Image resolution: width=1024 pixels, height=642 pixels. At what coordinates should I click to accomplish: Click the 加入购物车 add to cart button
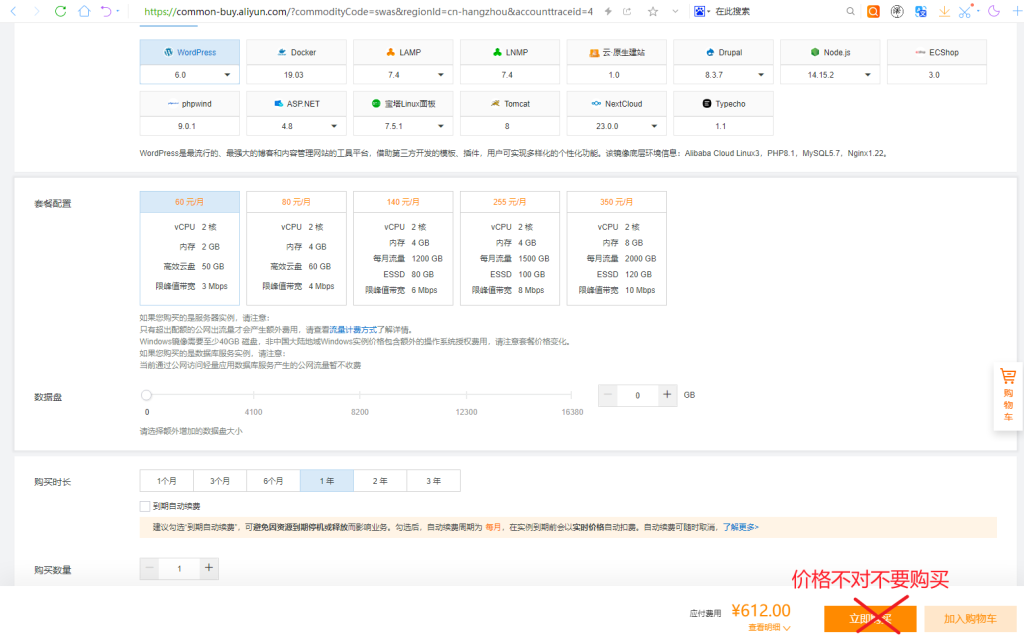(x=970, y=619)
